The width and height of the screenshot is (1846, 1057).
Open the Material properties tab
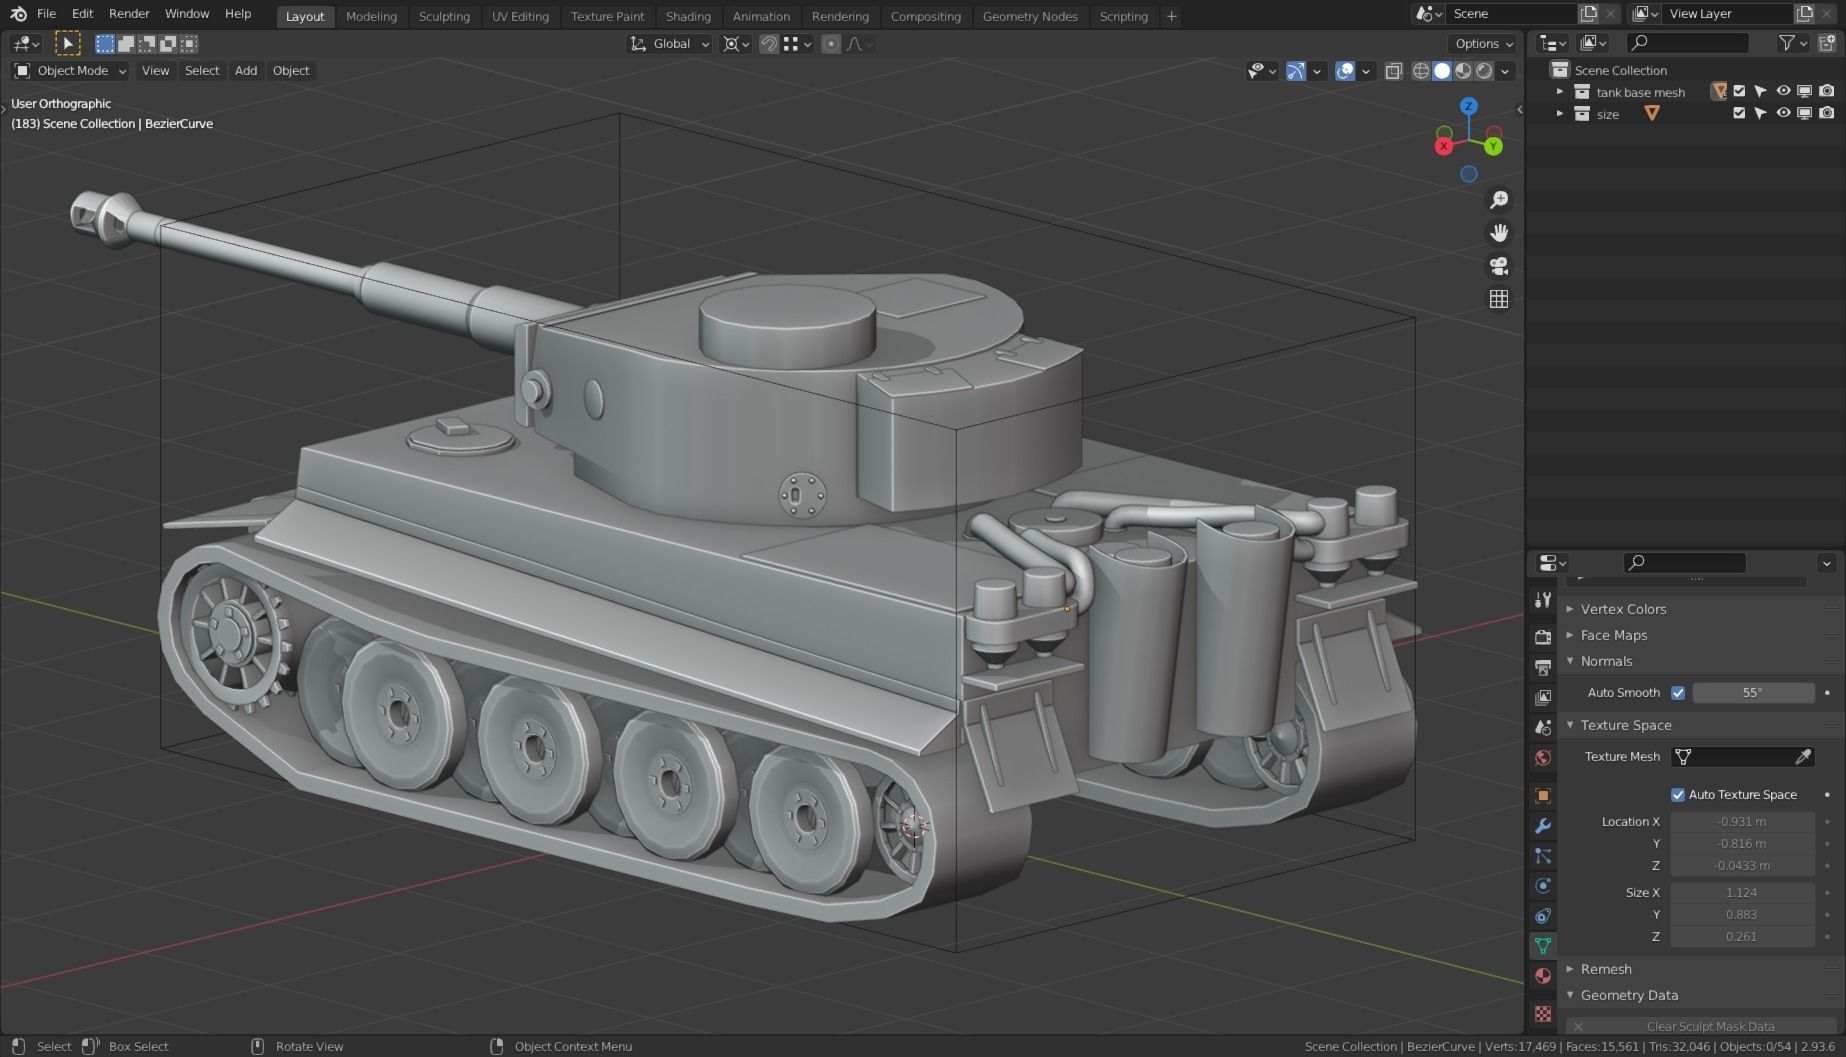click(1543, 976)
